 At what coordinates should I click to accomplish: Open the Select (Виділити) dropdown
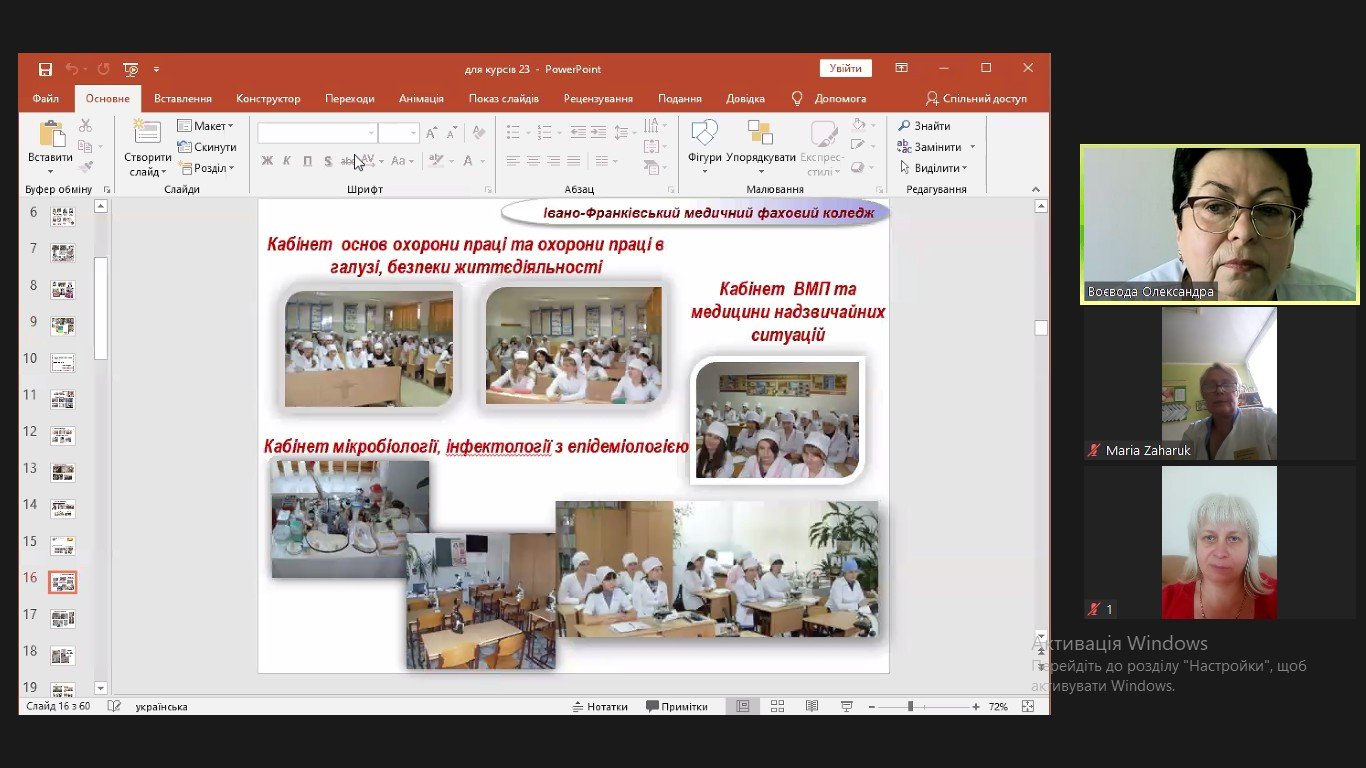coord(934,168)
